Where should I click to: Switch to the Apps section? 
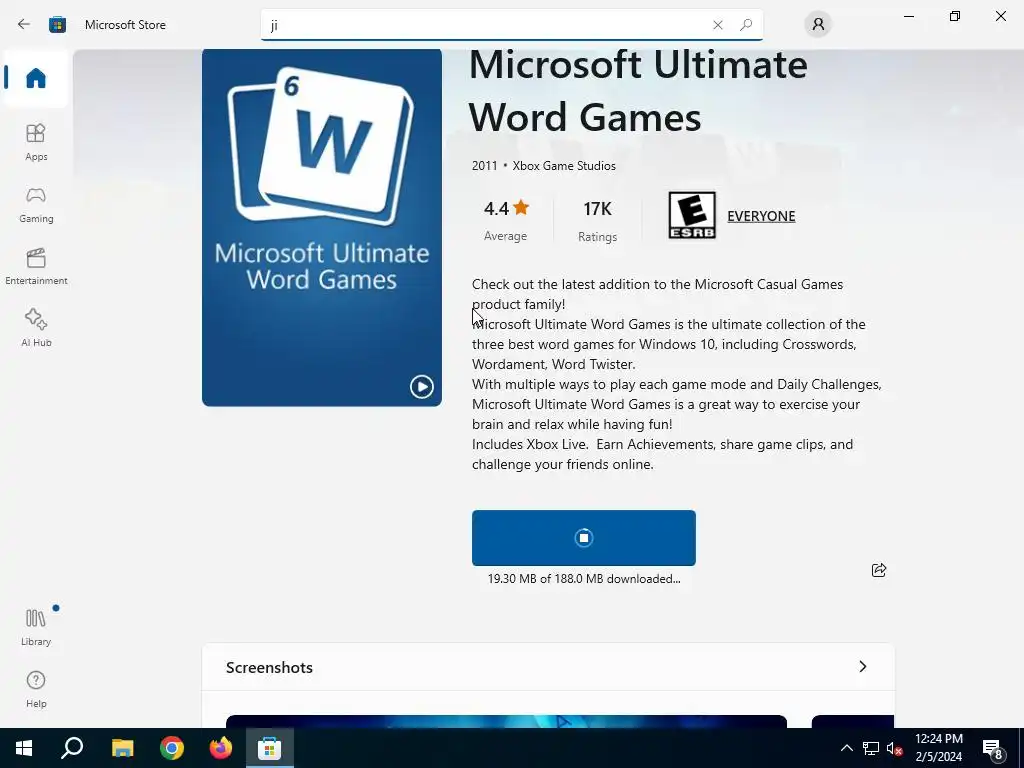pos(36,142)
